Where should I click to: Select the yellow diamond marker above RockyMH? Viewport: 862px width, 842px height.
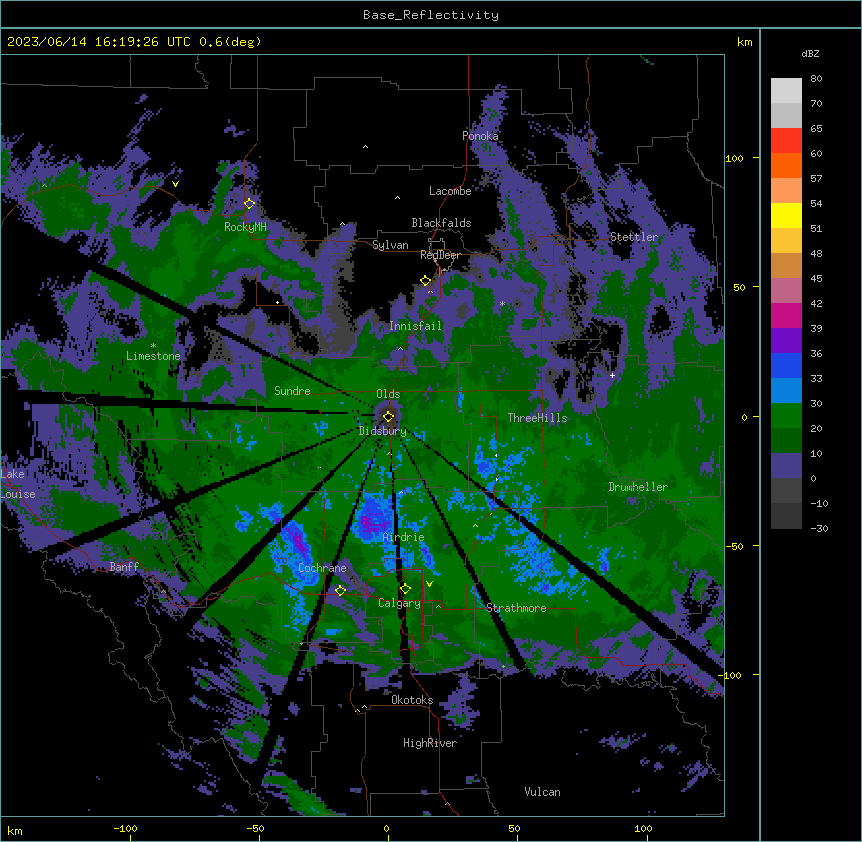click(x=249, y=203)
